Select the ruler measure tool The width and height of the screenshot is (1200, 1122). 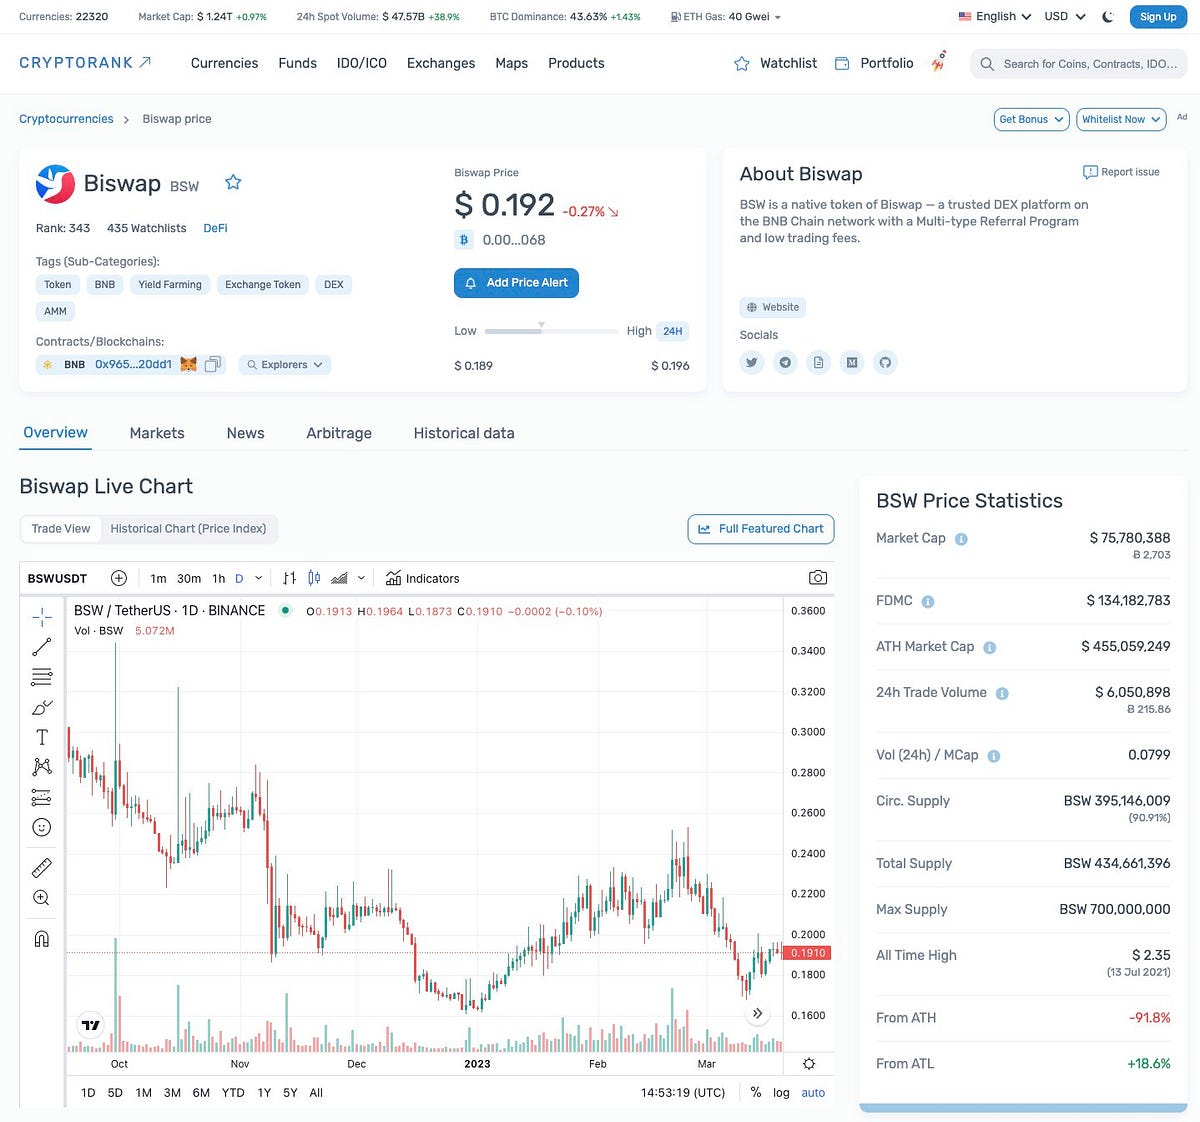(x=42, y=868)
